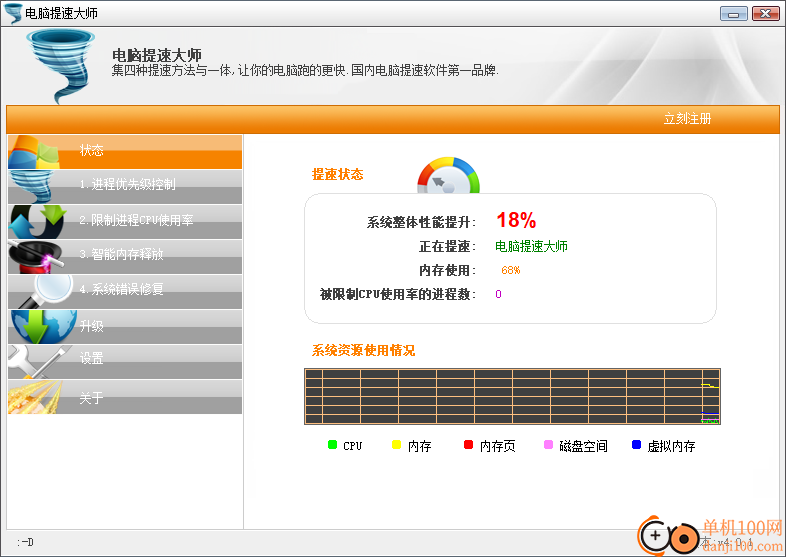The width and height of the screenshot is (786, 557).
Task: Click the magnifier icon for error repair
Action: click(45, 292)
